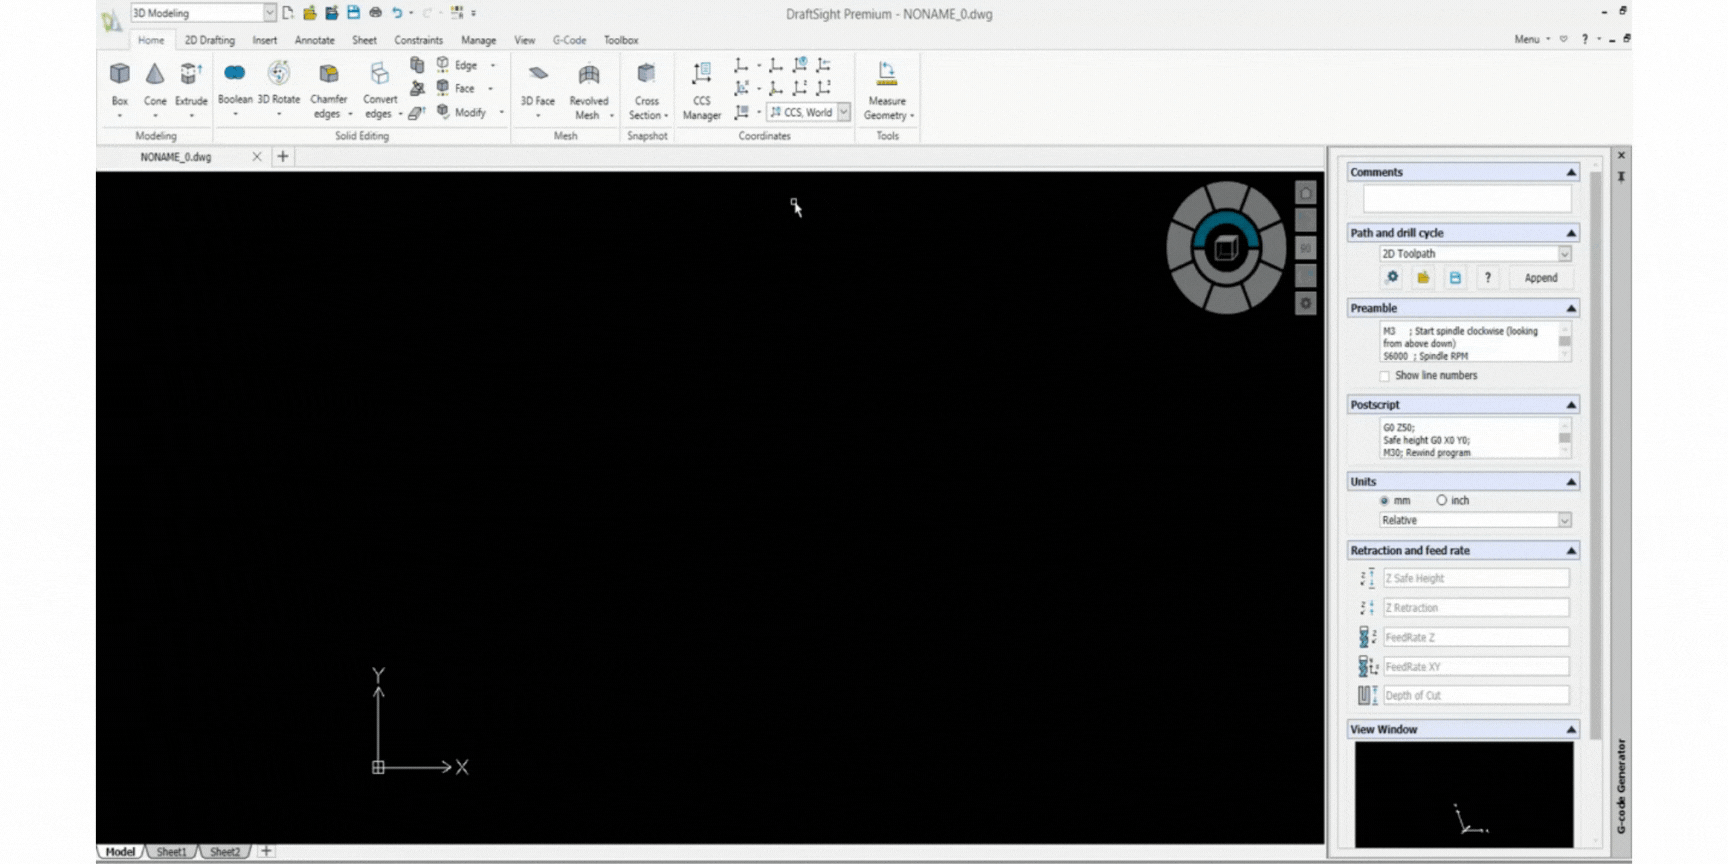Collapse the Comments section

[1570, 172]
